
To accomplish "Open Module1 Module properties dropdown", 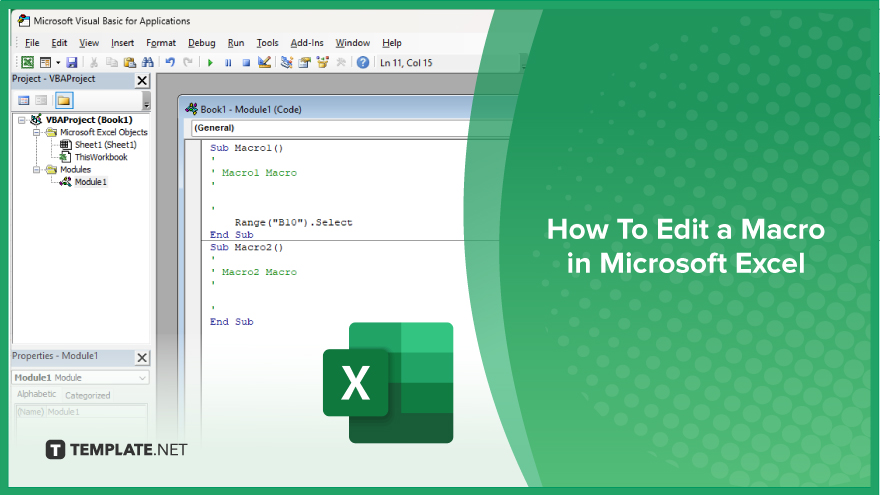I will 80,378.
